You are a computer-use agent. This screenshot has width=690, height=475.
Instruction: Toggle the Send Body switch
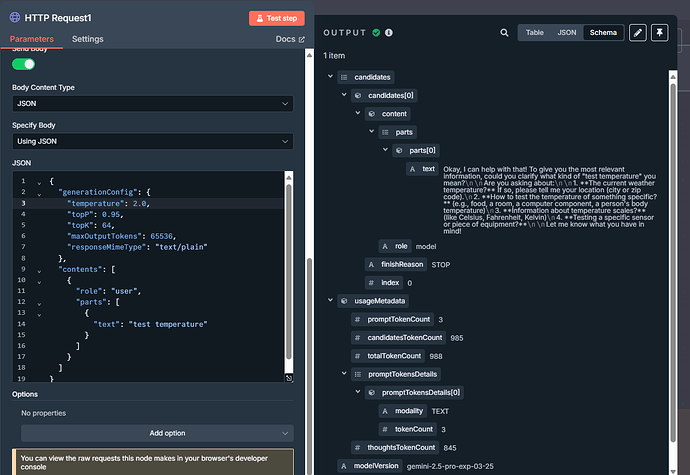point(23,64)
